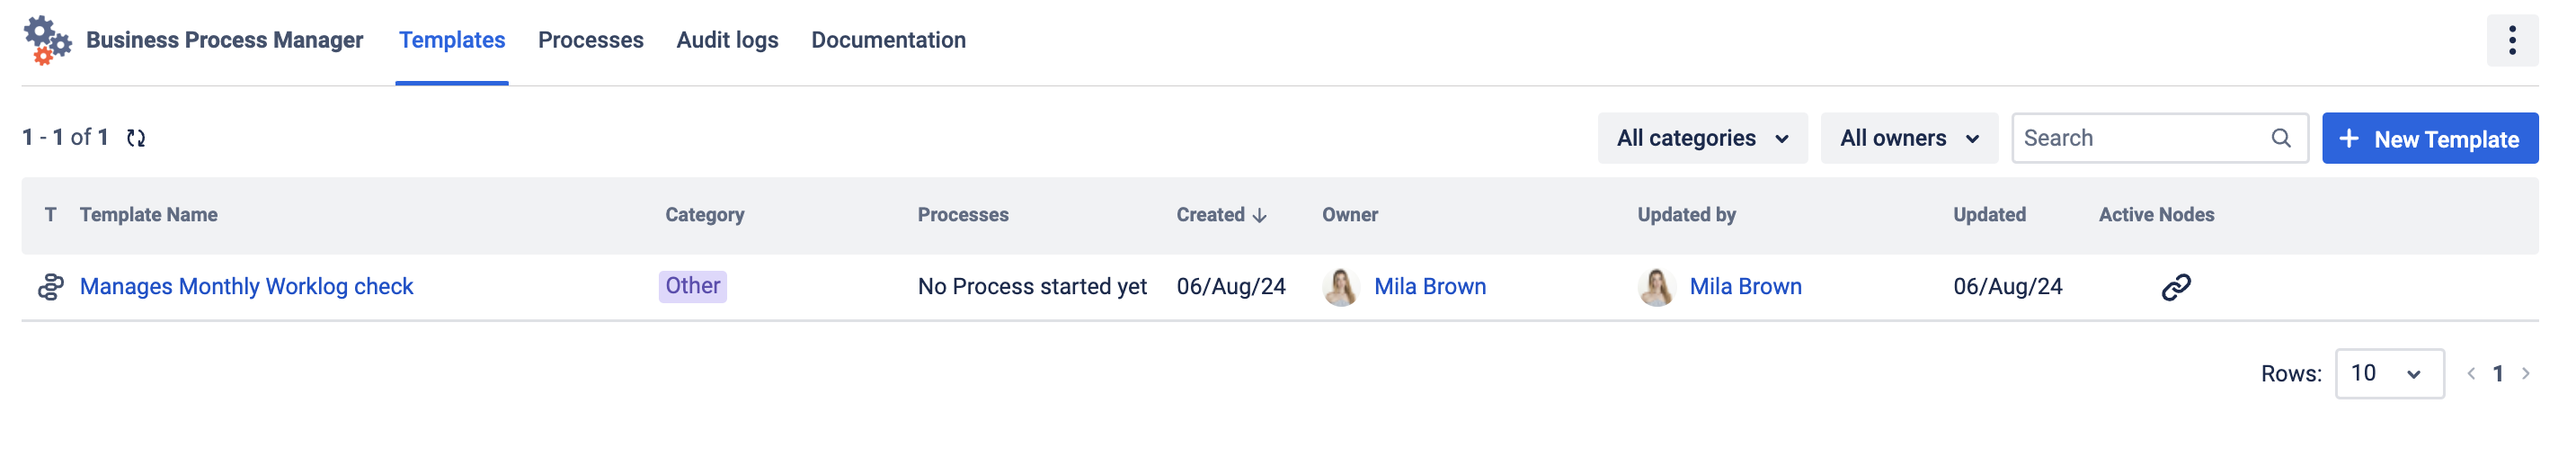Click the search magnifier icon
The width and height of the screenshot is (2576, 475).
tap(2280, 138)
